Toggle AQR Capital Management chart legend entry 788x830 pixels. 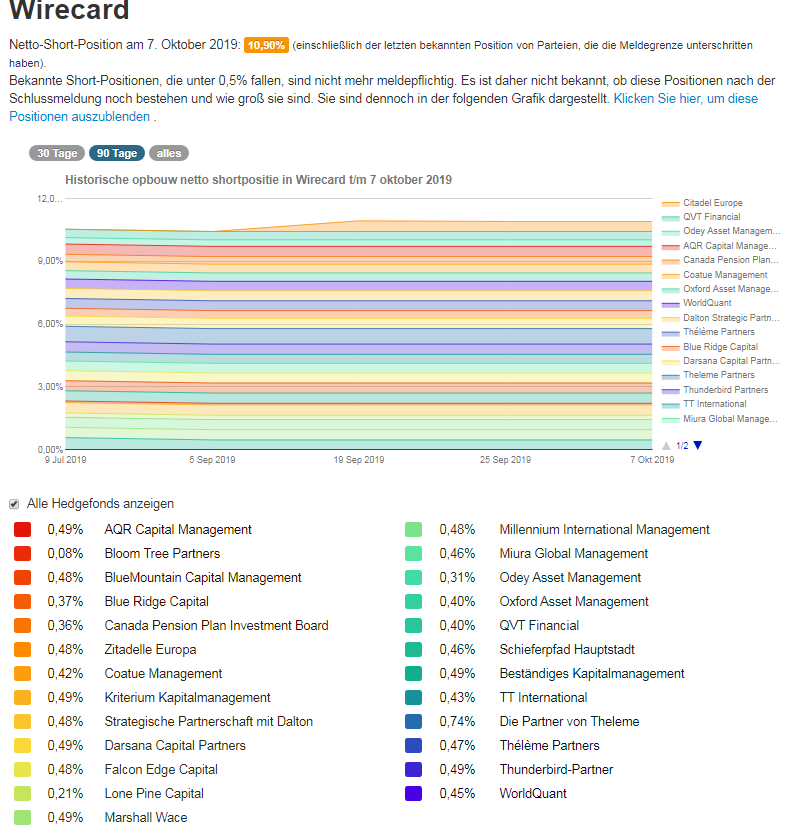pos(719,246)
